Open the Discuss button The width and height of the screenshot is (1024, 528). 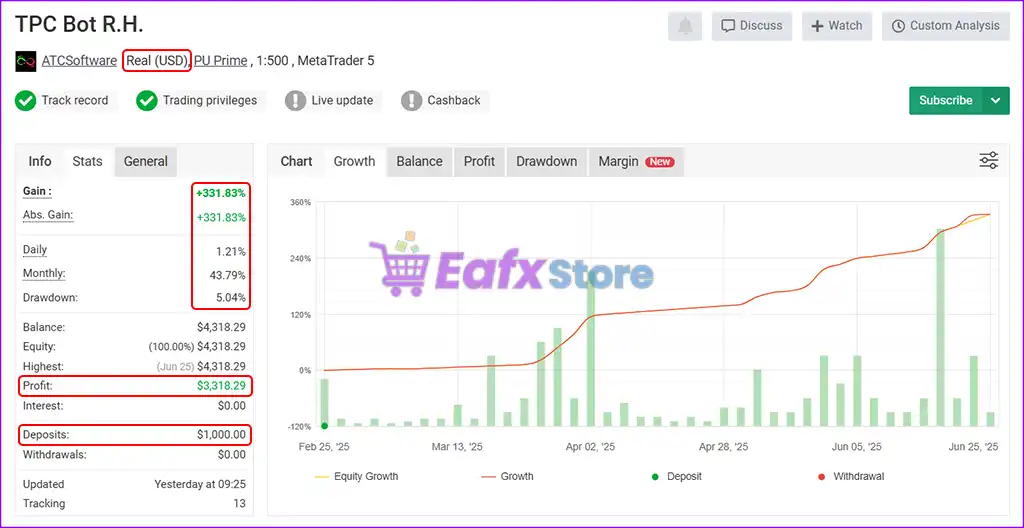752,26
